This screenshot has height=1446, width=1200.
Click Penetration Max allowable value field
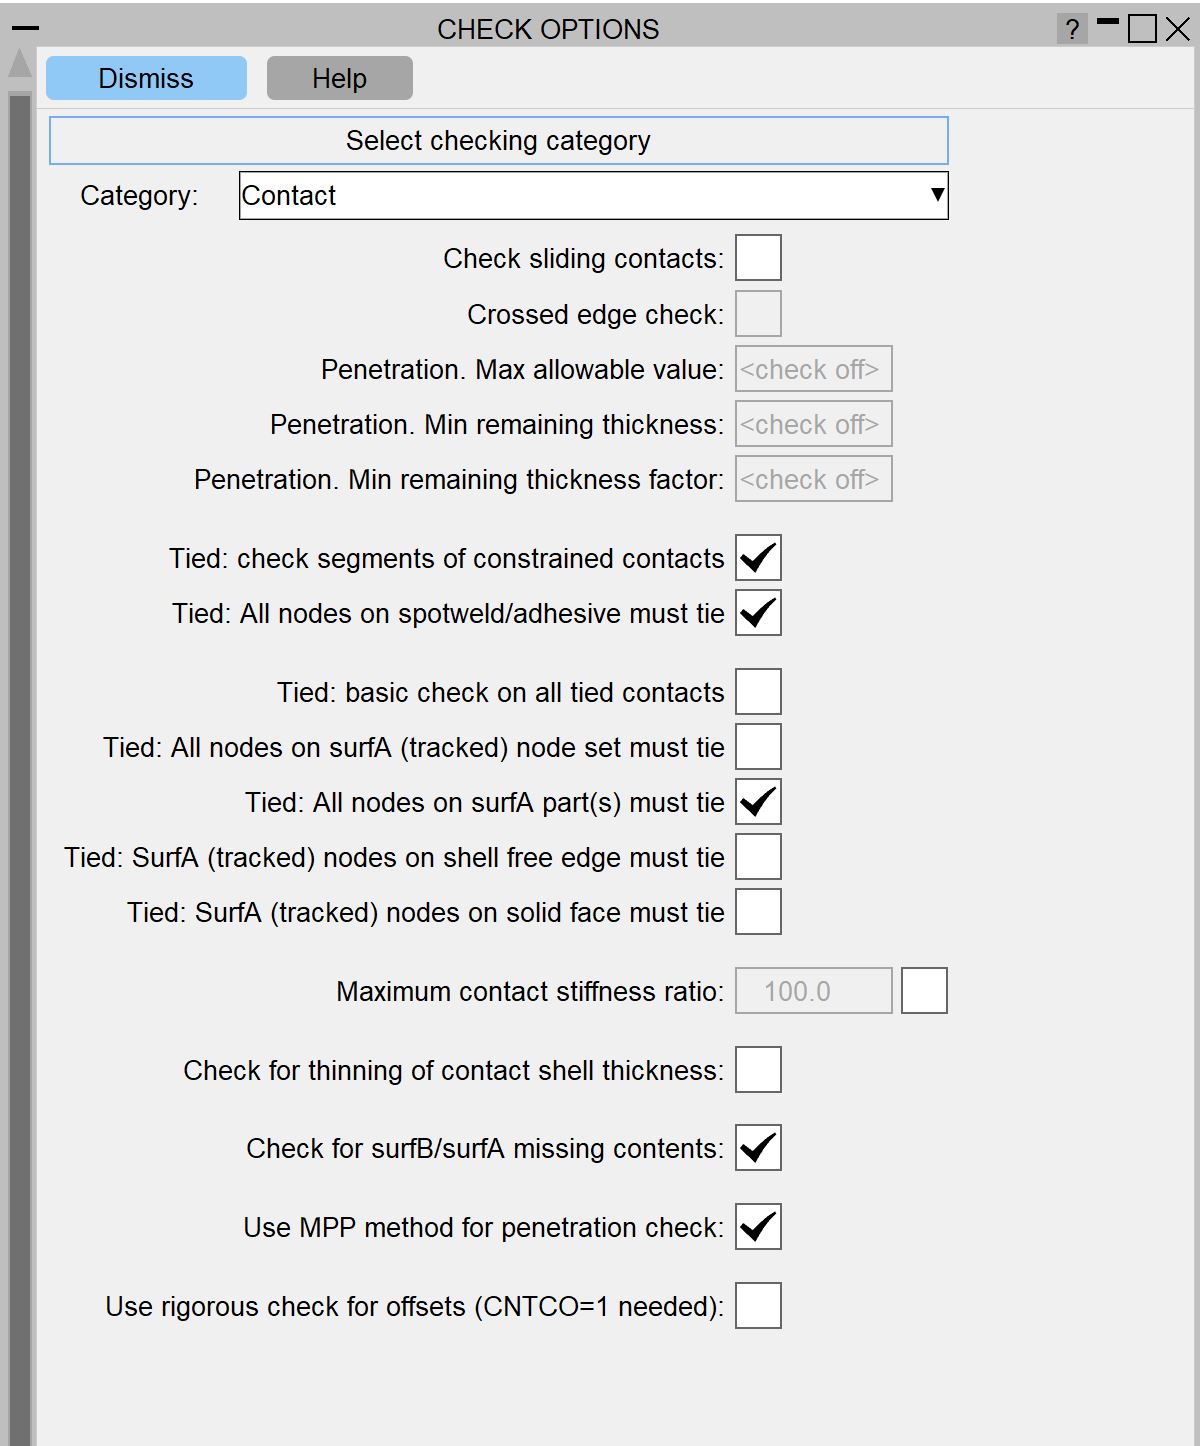pos(813,369)
